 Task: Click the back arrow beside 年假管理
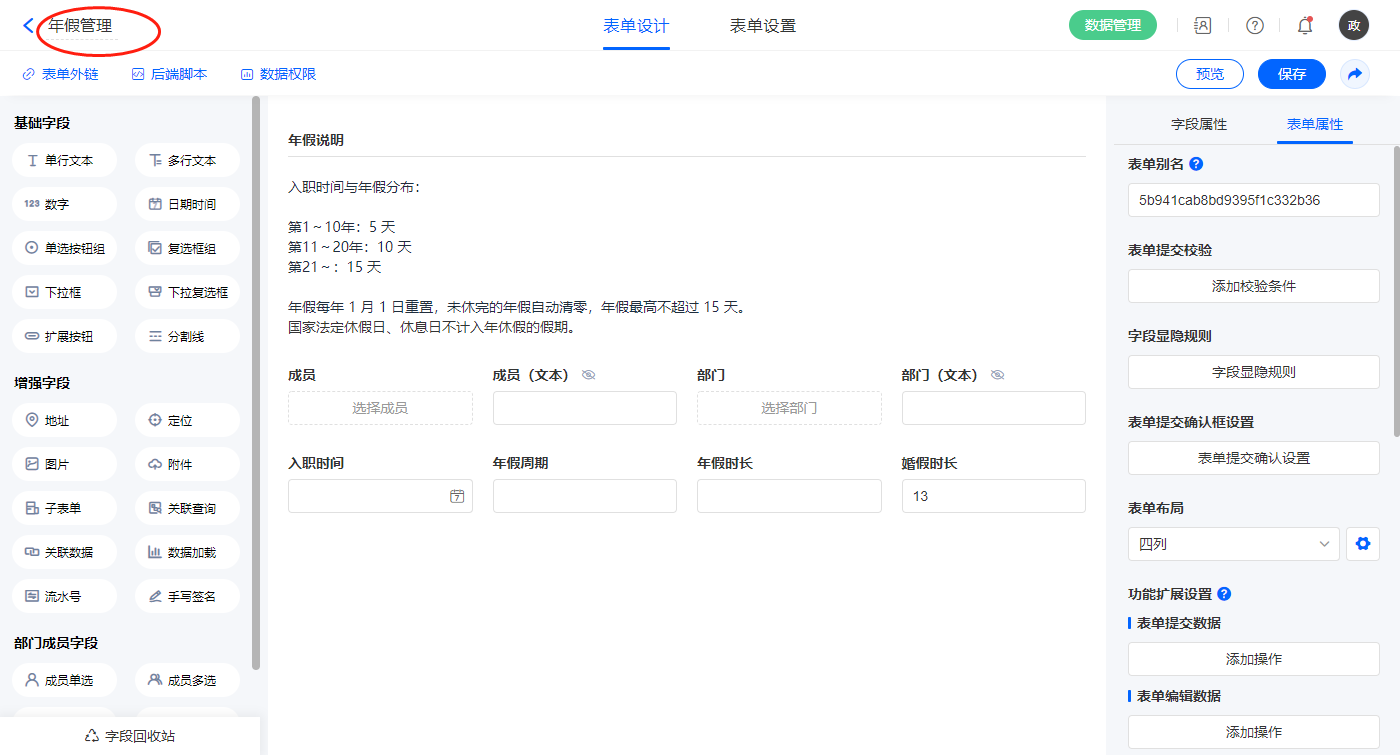[x=28, y=26]
